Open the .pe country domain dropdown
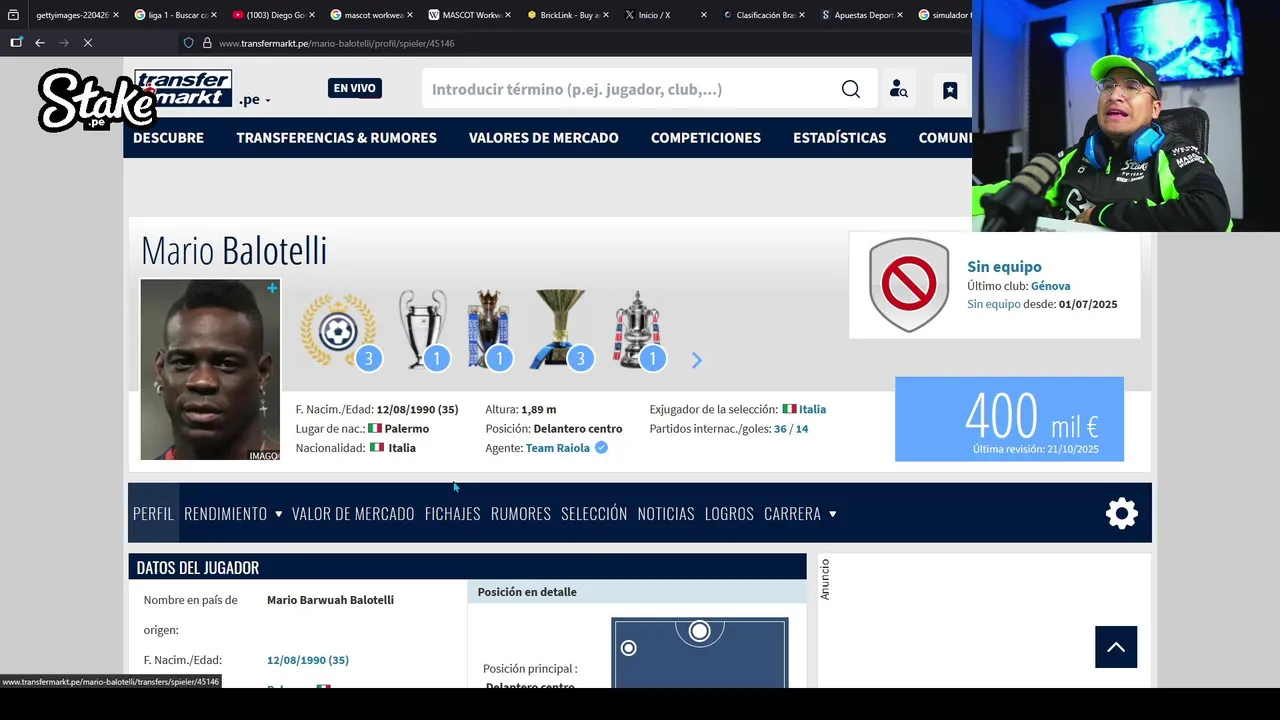 255,99
